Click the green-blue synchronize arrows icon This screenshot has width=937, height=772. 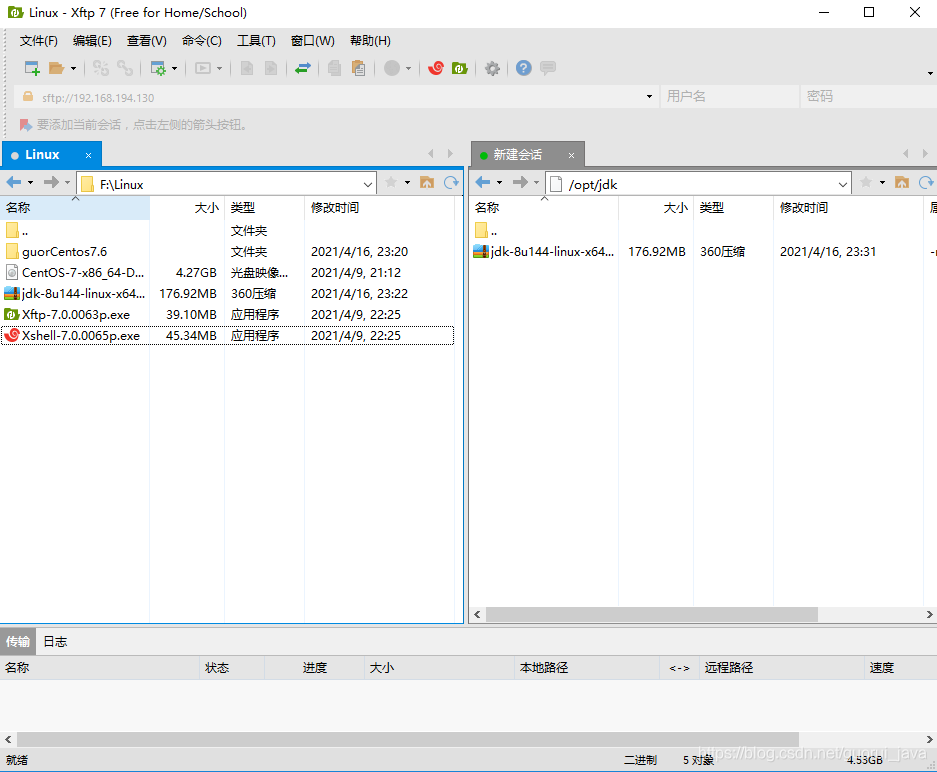303,68
